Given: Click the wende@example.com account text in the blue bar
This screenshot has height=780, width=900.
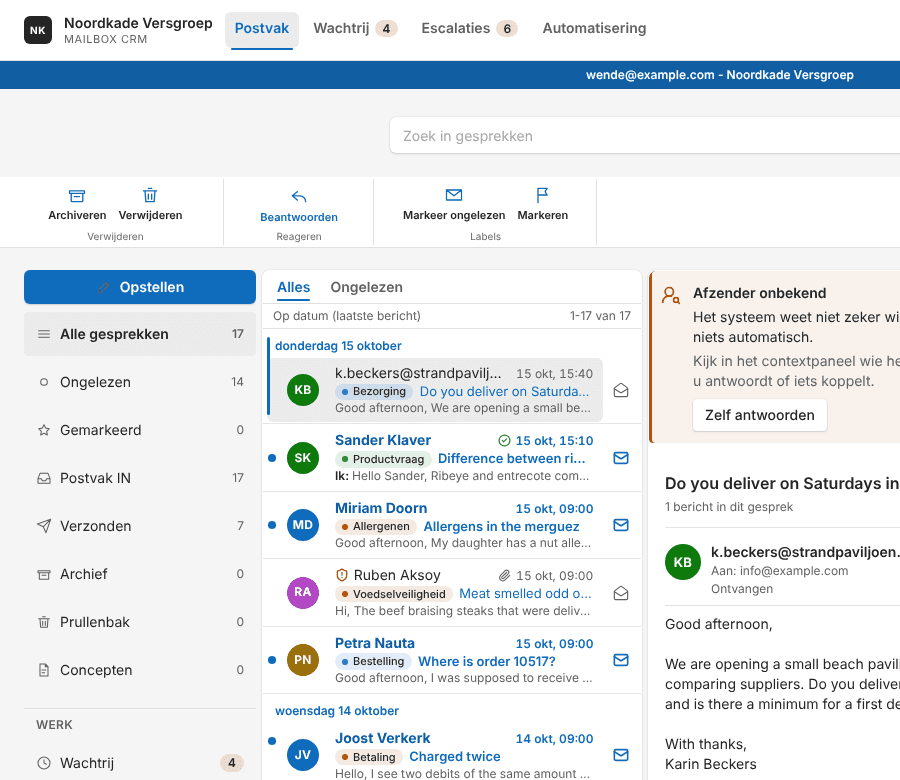Looking at the screenshot, I should 719,75.
